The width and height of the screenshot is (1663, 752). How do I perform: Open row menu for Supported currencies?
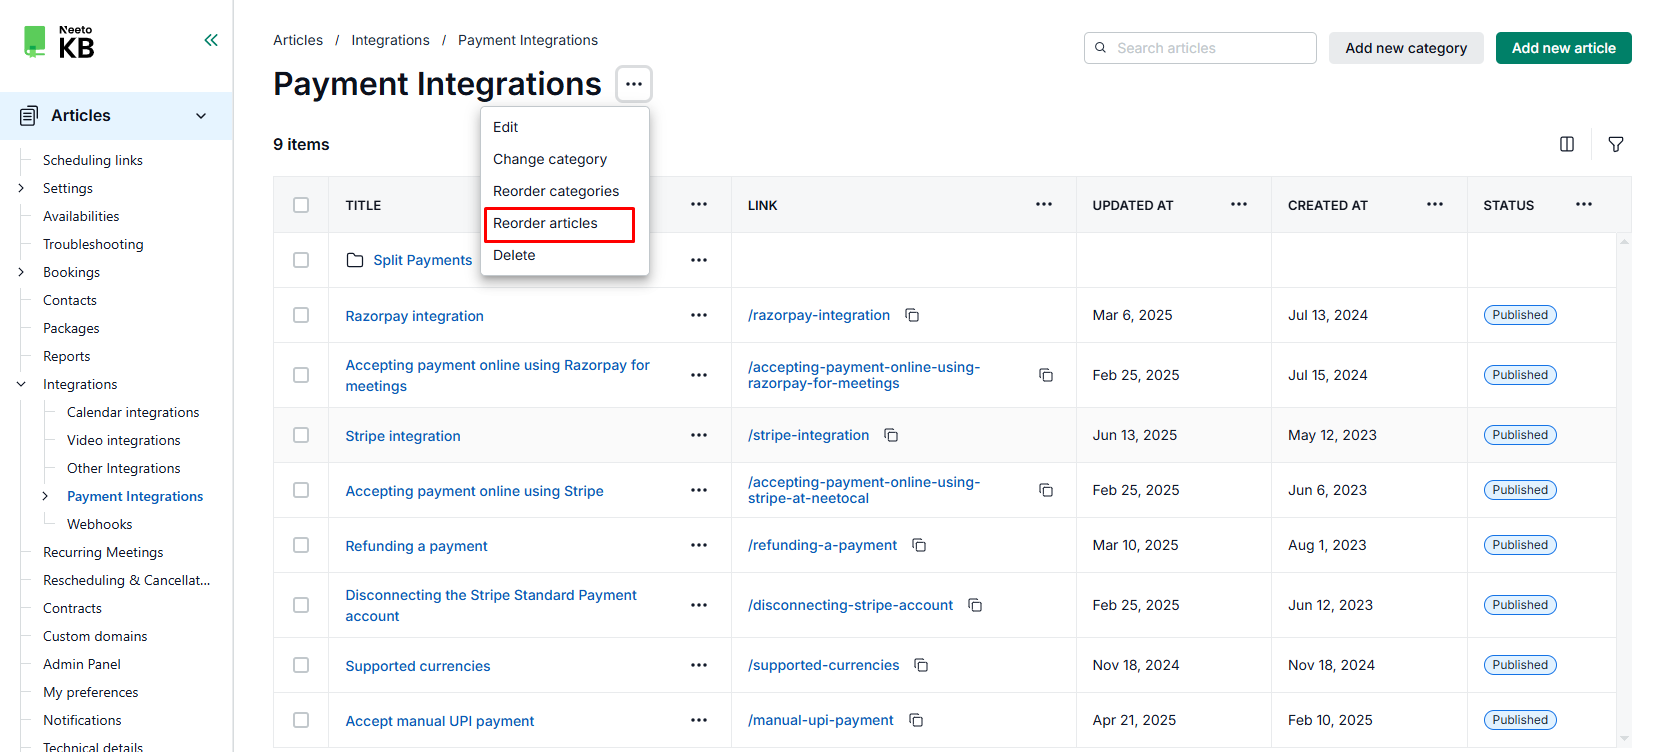click(x=699, y=665)
